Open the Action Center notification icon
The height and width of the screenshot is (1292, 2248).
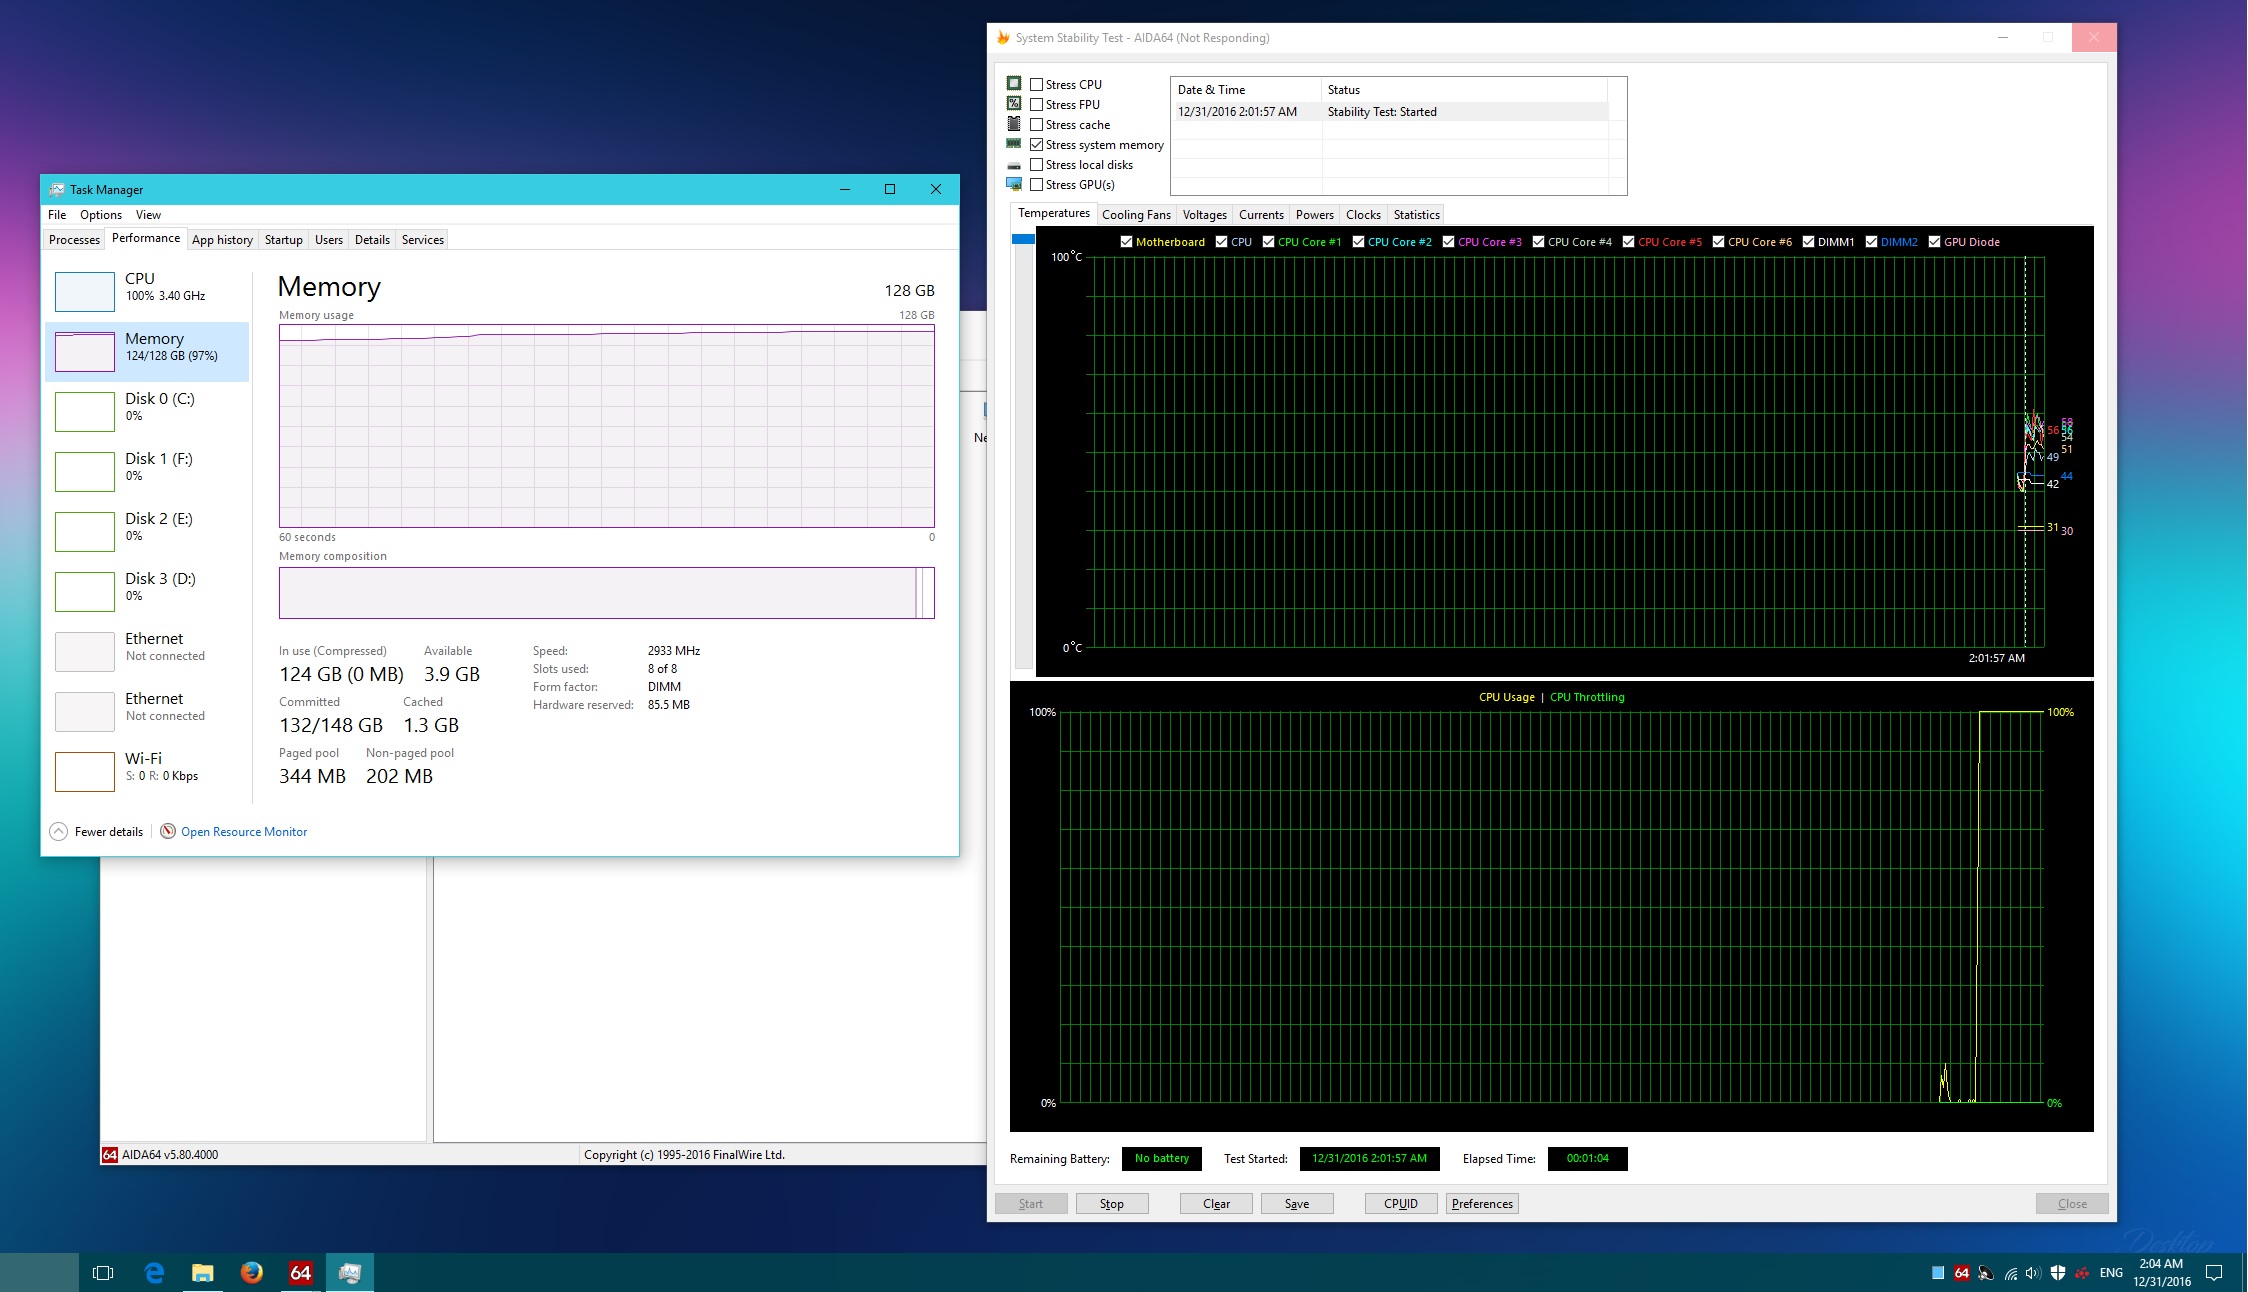(x=2214, y=1273)
